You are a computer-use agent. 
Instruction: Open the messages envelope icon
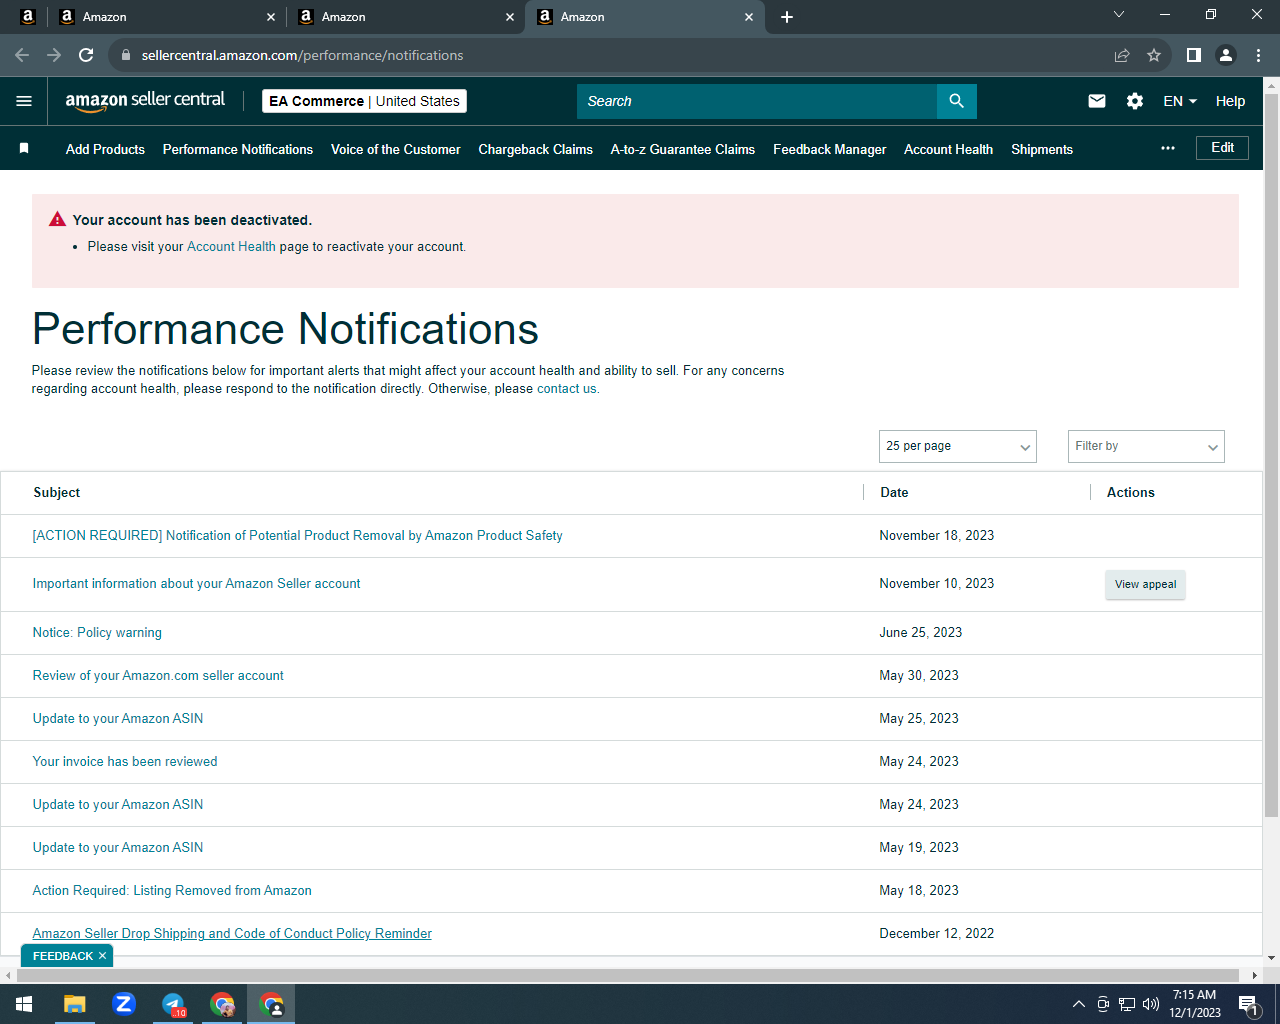pyautogui.click(x=1097, y=101)
